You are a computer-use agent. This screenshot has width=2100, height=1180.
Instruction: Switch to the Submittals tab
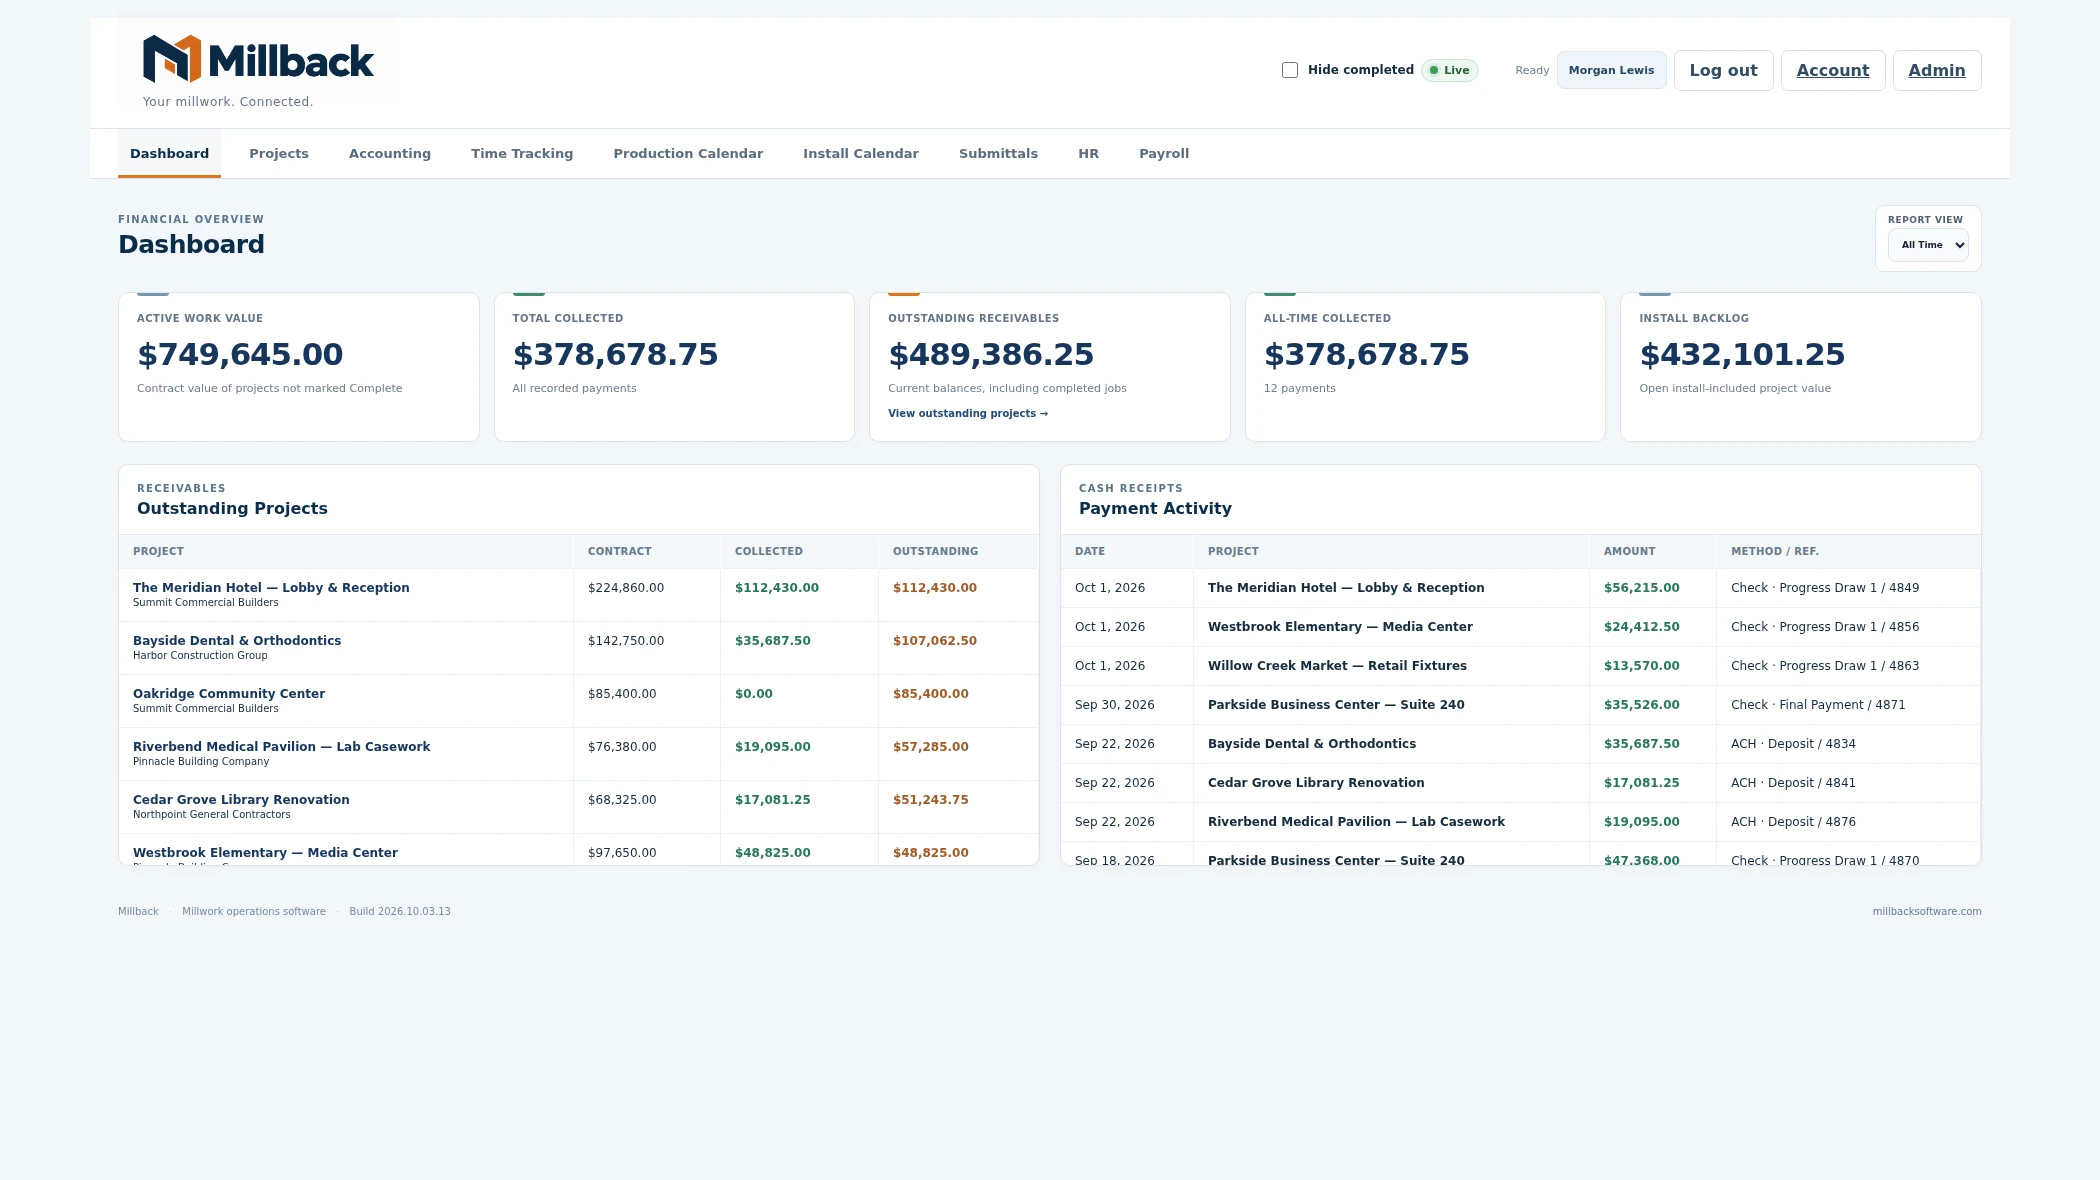(x=998, y=153)
